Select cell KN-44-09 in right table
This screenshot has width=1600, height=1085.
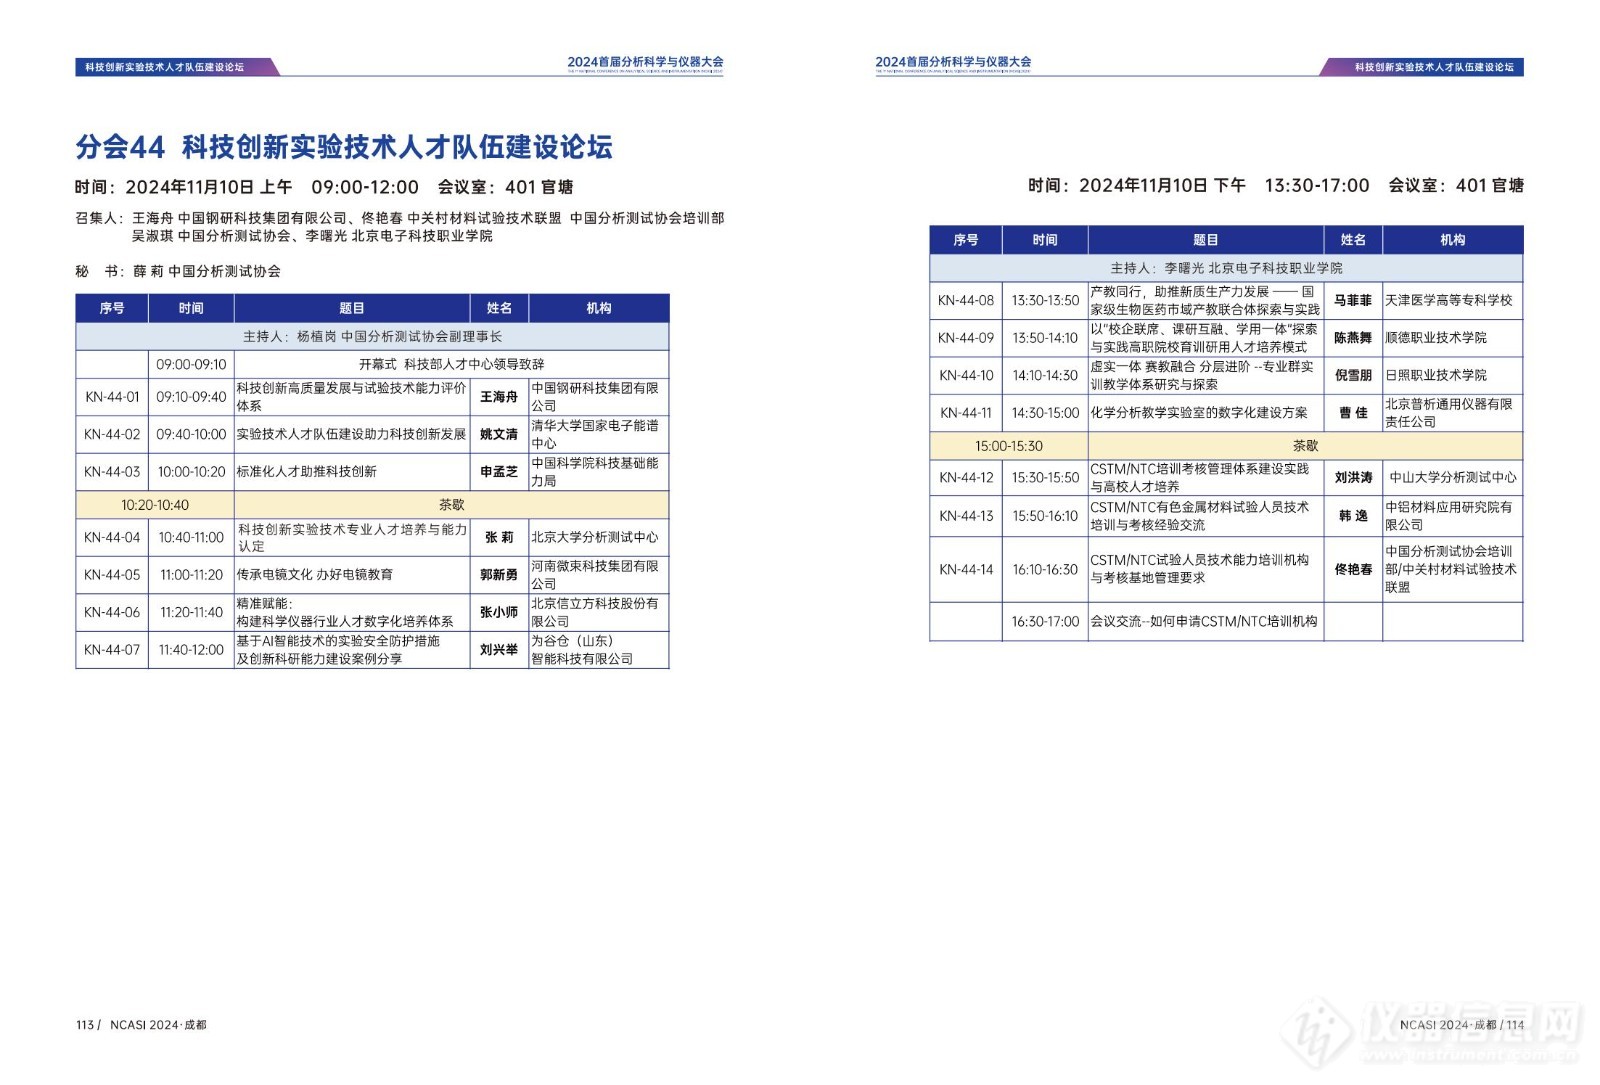[966, 338]
